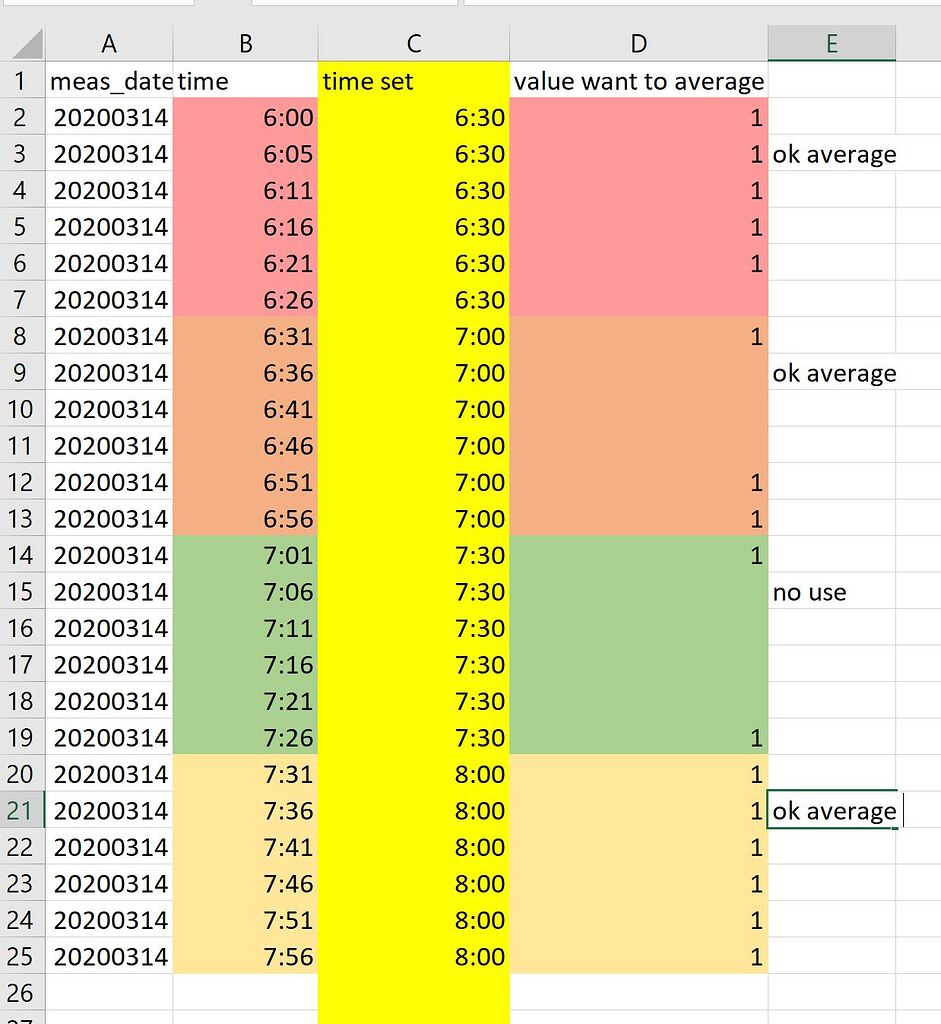
Task: Select the value 1 in cell D14
Action: click(639, 555)
